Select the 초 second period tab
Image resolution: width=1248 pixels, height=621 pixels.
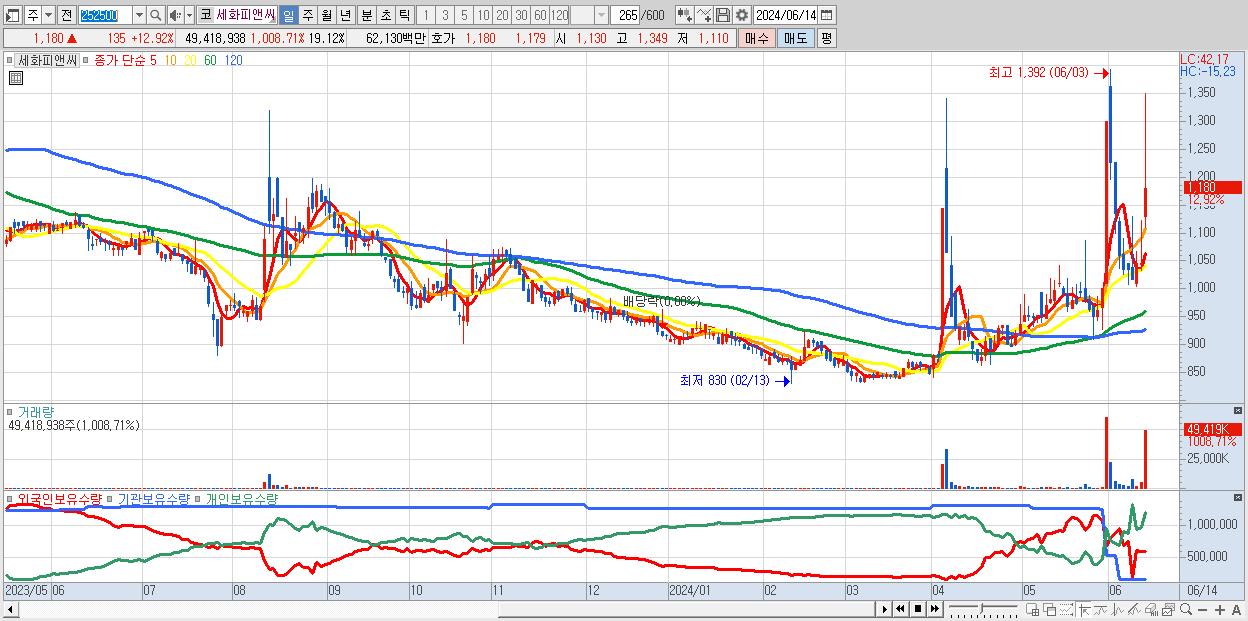385,15
